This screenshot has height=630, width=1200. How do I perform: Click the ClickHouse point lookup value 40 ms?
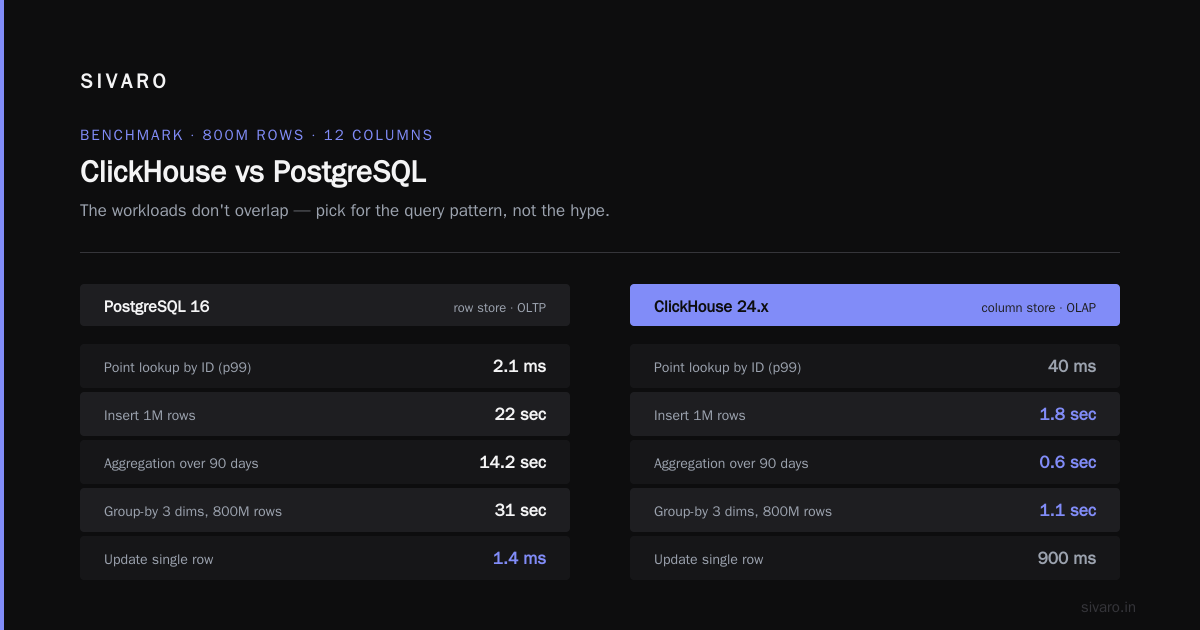pos(1072,366)
